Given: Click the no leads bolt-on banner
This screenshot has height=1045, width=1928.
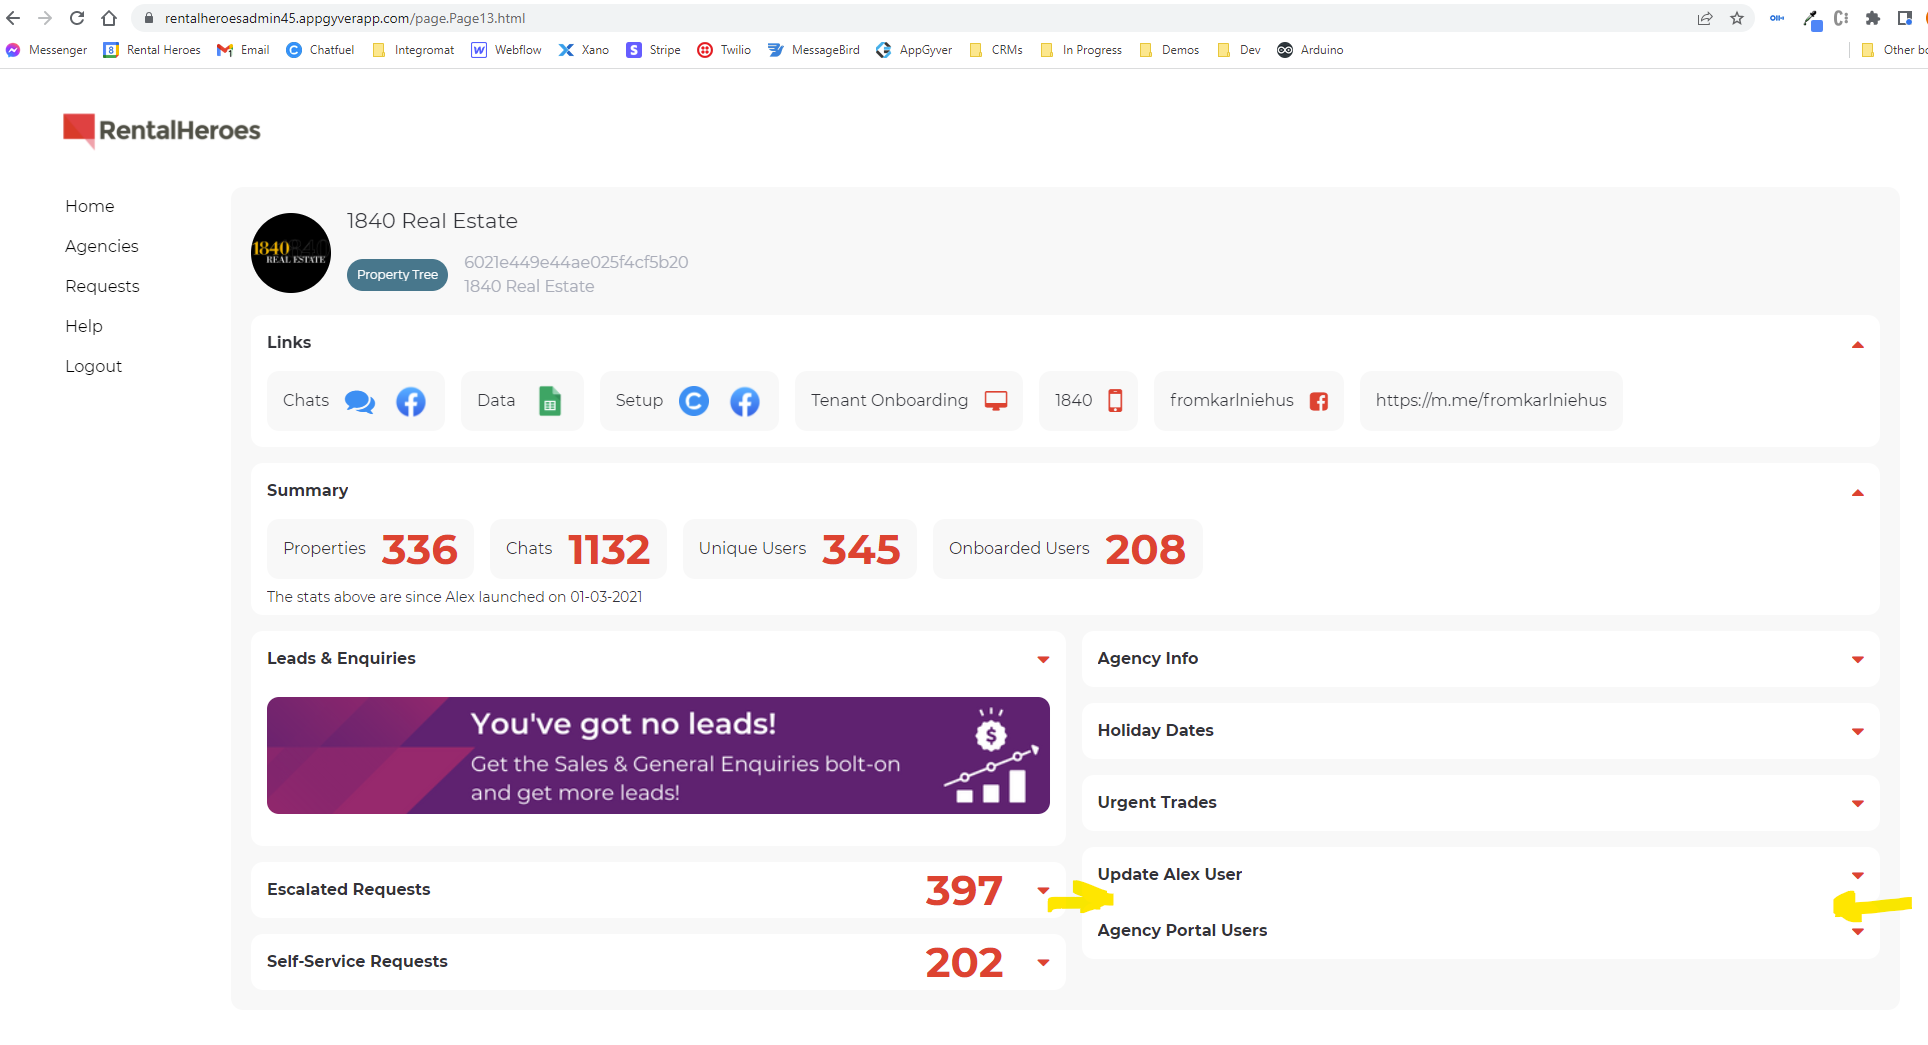Looking at the screenshot, I should pos(658,755).
